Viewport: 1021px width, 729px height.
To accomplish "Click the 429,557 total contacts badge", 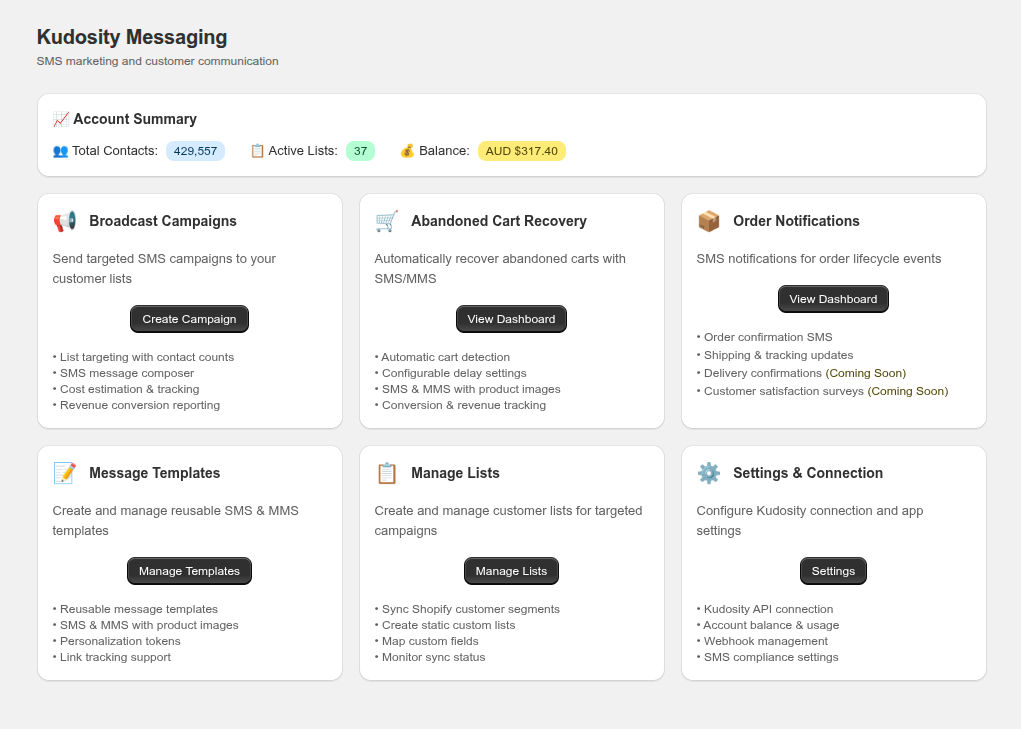I will [195, 151].
